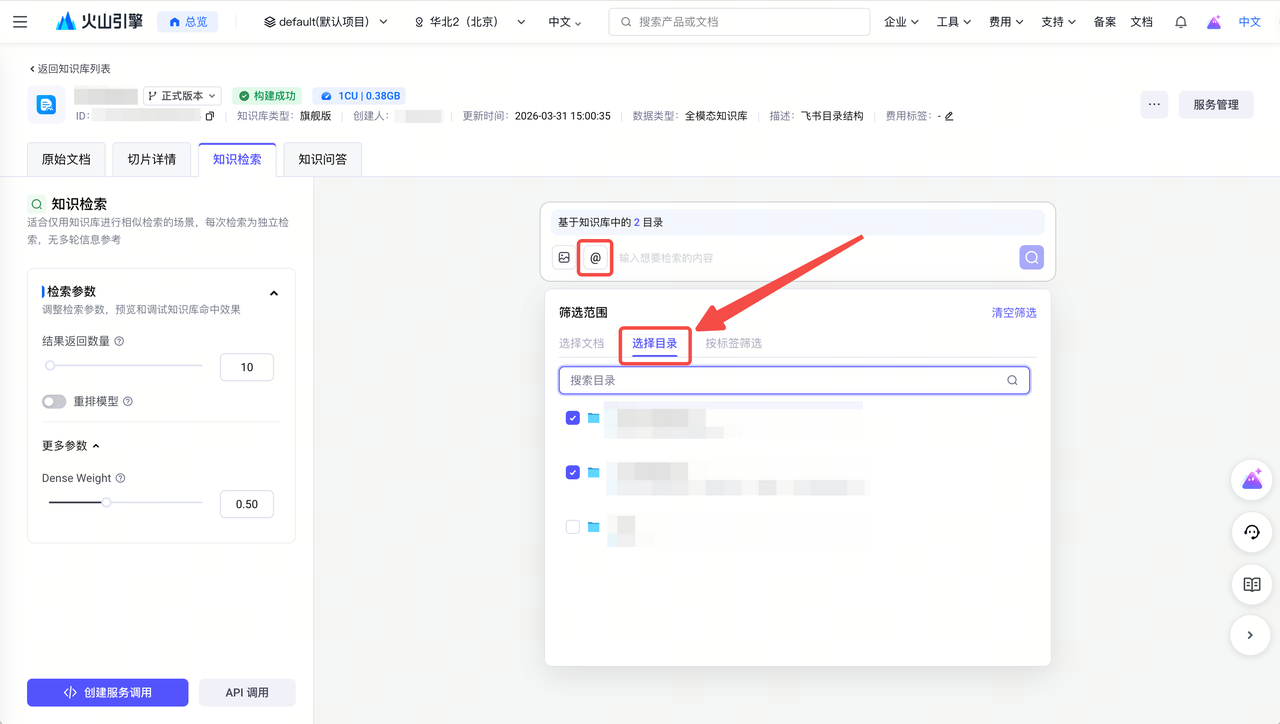Open the default(默认项目) project dropdown
The width and height of the screenshot is (1280, 724).
click(326, 21)
